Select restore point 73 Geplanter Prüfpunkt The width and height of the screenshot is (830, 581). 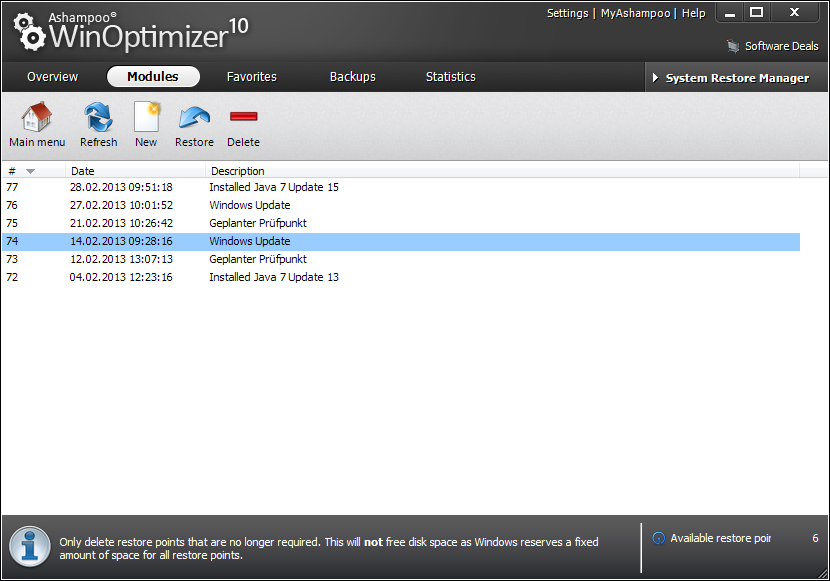(401, 259)
